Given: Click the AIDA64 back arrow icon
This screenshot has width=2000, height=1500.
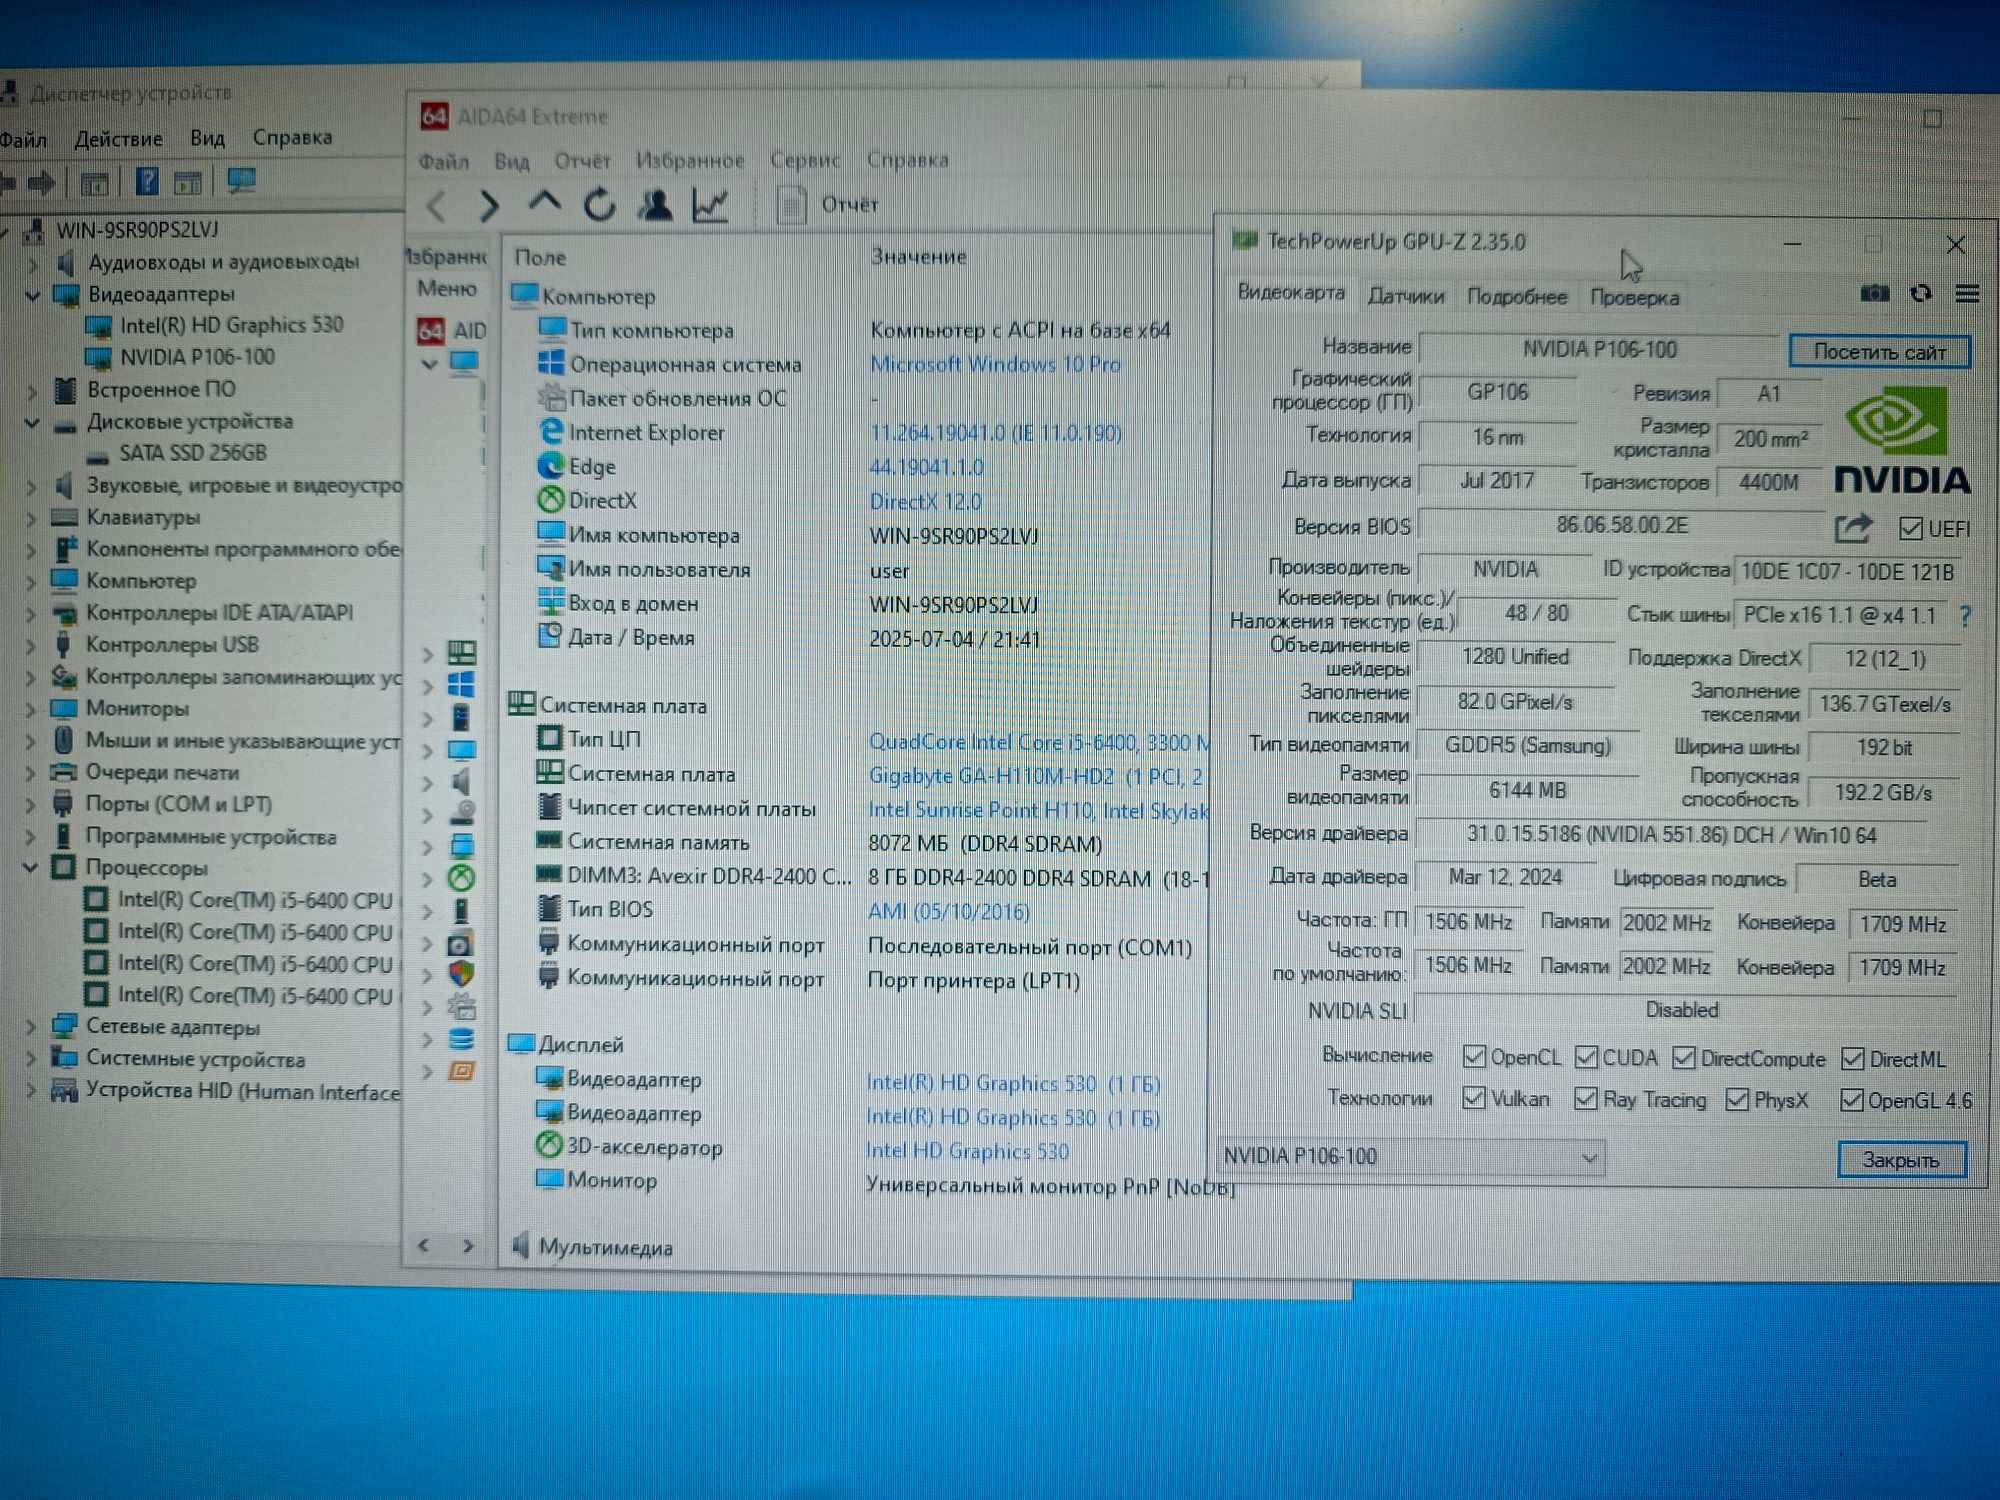Looking at the screenshot, I should tap(437, 206).
